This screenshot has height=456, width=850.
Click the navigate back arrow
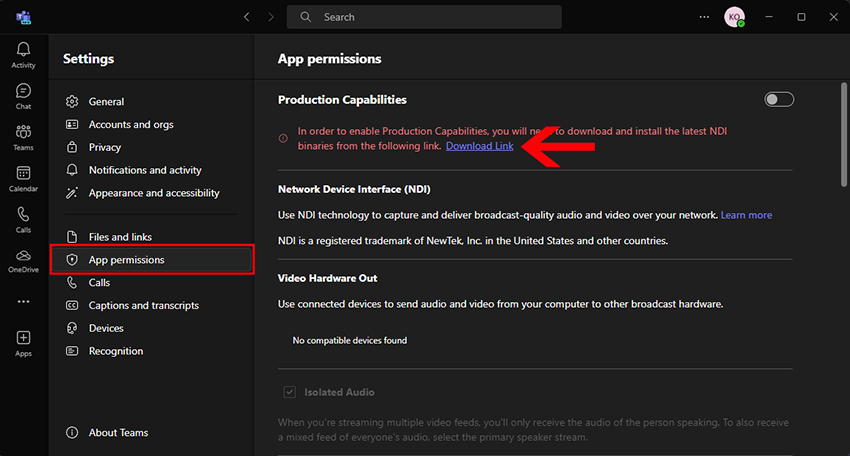(x=247, y=17)
